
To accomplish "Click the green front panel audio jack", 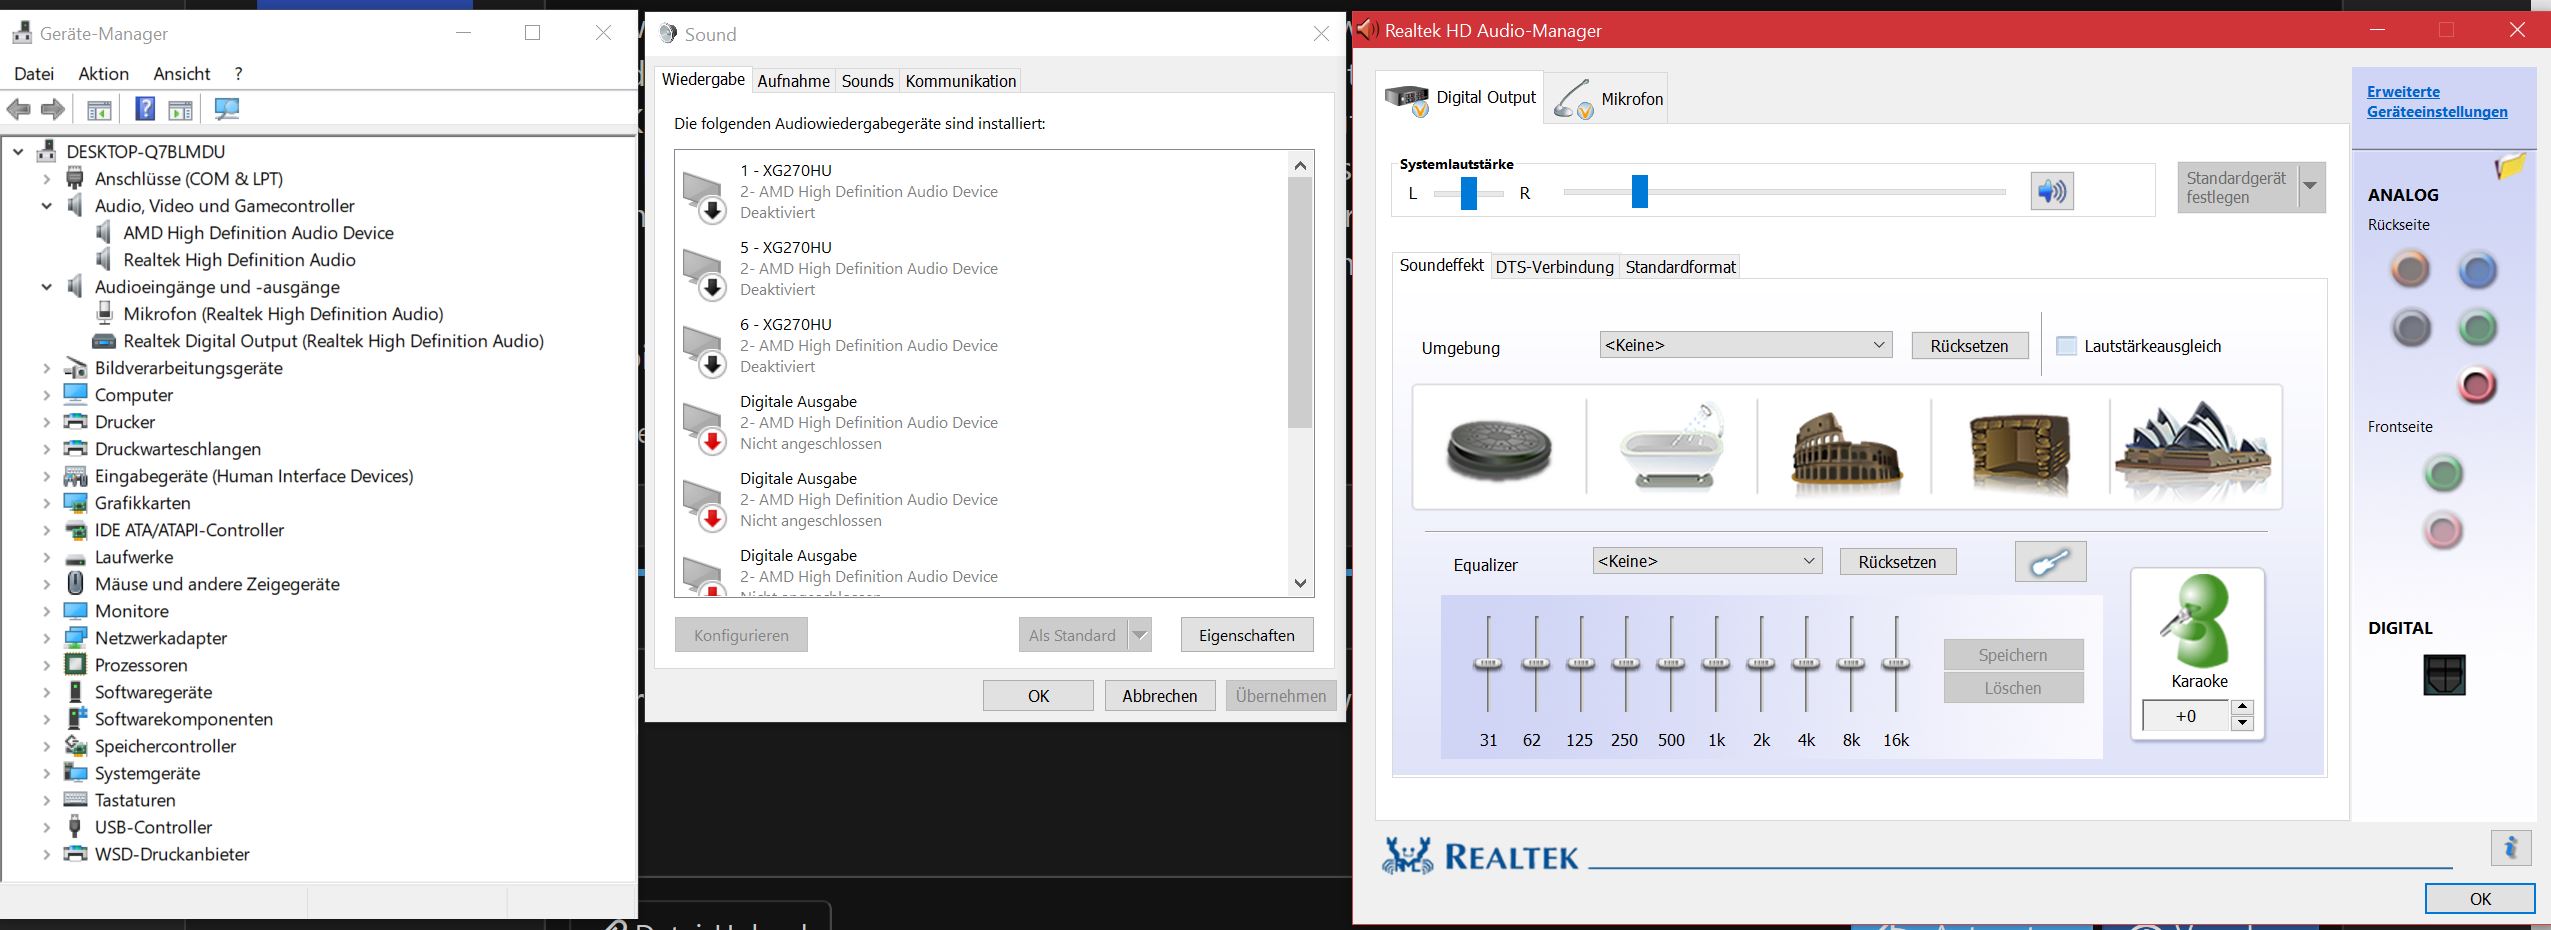I will [2444, 473].
